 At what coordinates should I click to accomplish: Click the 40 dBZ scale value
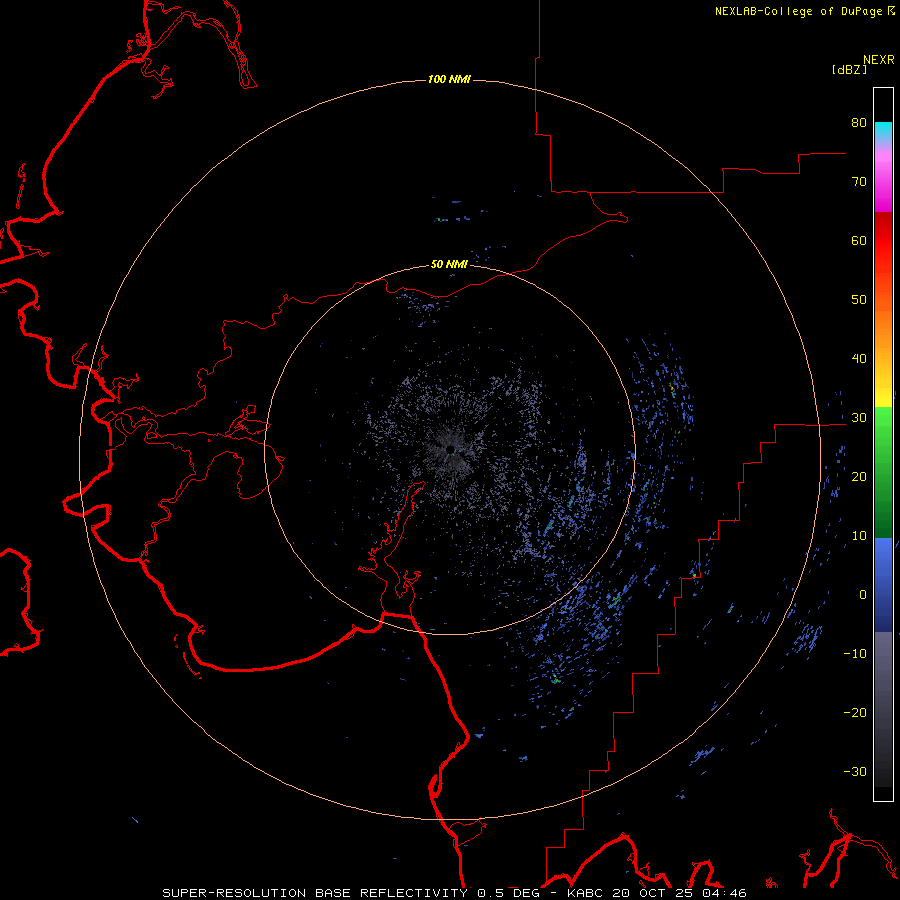pyautogui.click(x=859, y=358)
